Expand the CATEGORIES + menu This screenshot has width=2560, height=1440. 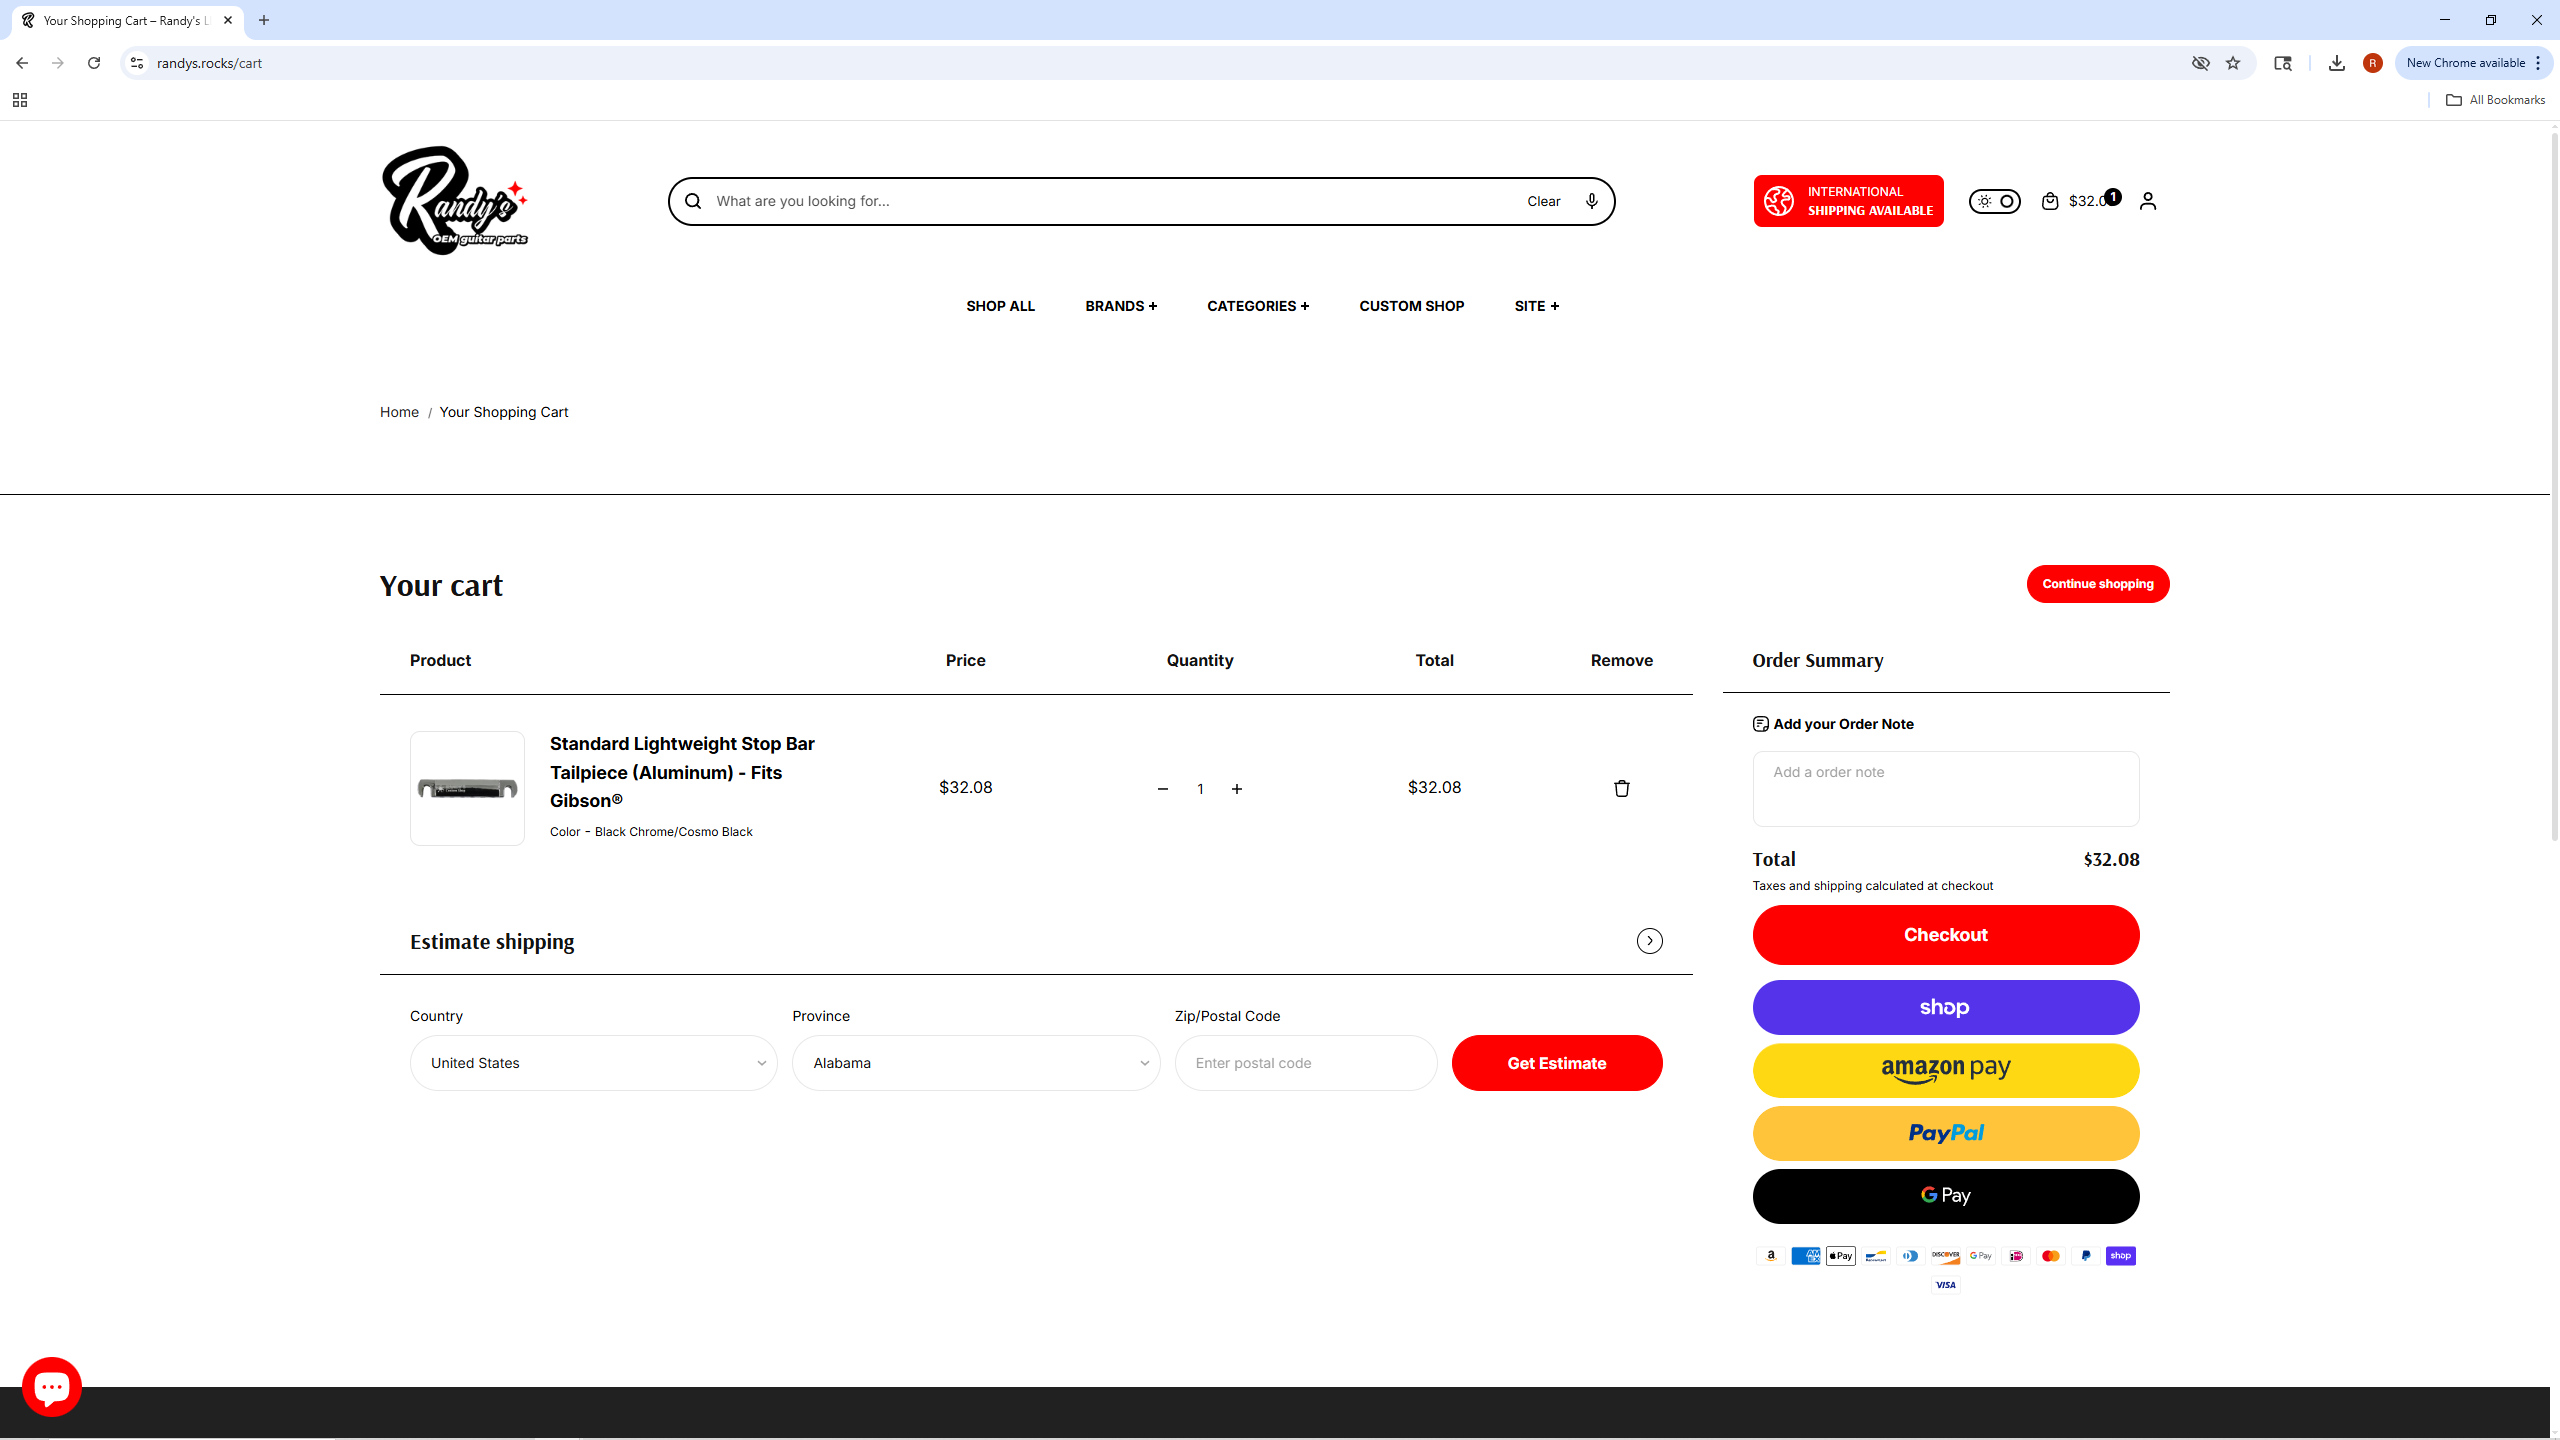(1257, 306)
